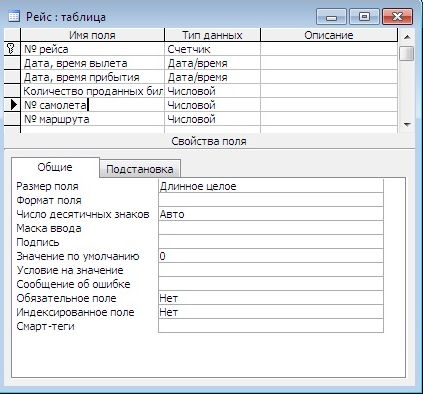Click the scroll up arrow in the field list

[407, 37]
